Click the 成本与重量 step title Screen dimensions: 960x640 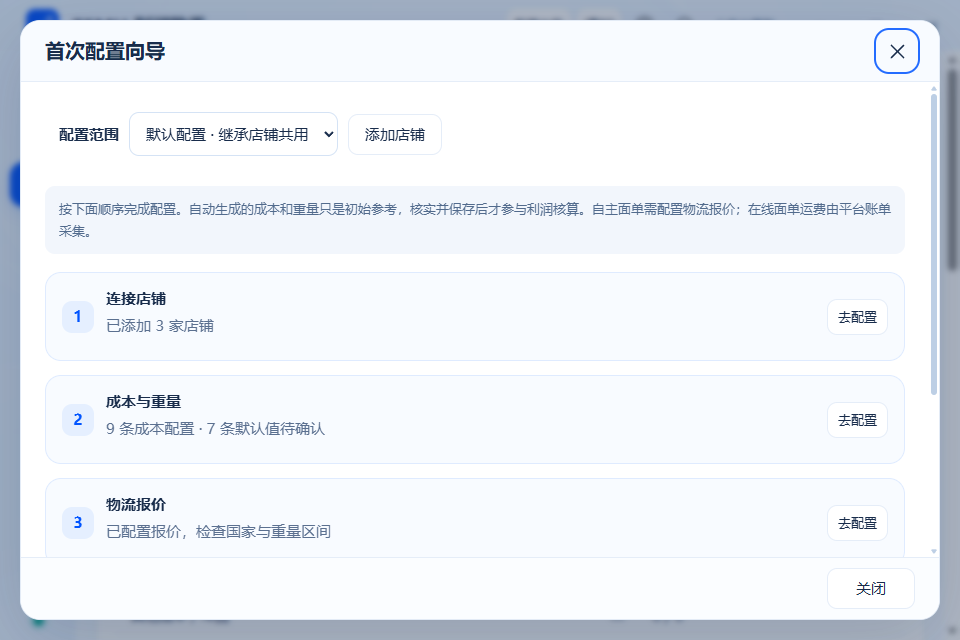tap(143, 402)
